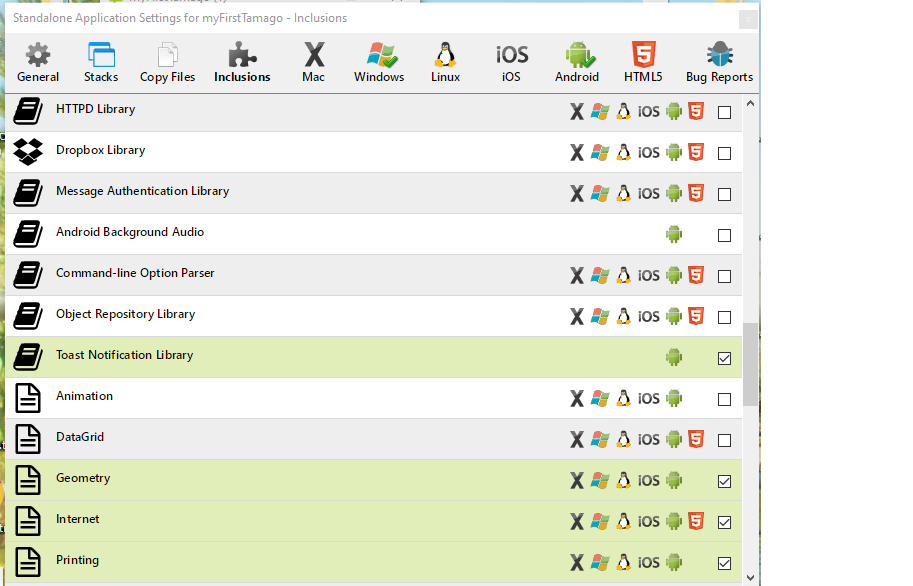Select the Inclusions tab
Viewport: 913px width, 586px height.
242,62
